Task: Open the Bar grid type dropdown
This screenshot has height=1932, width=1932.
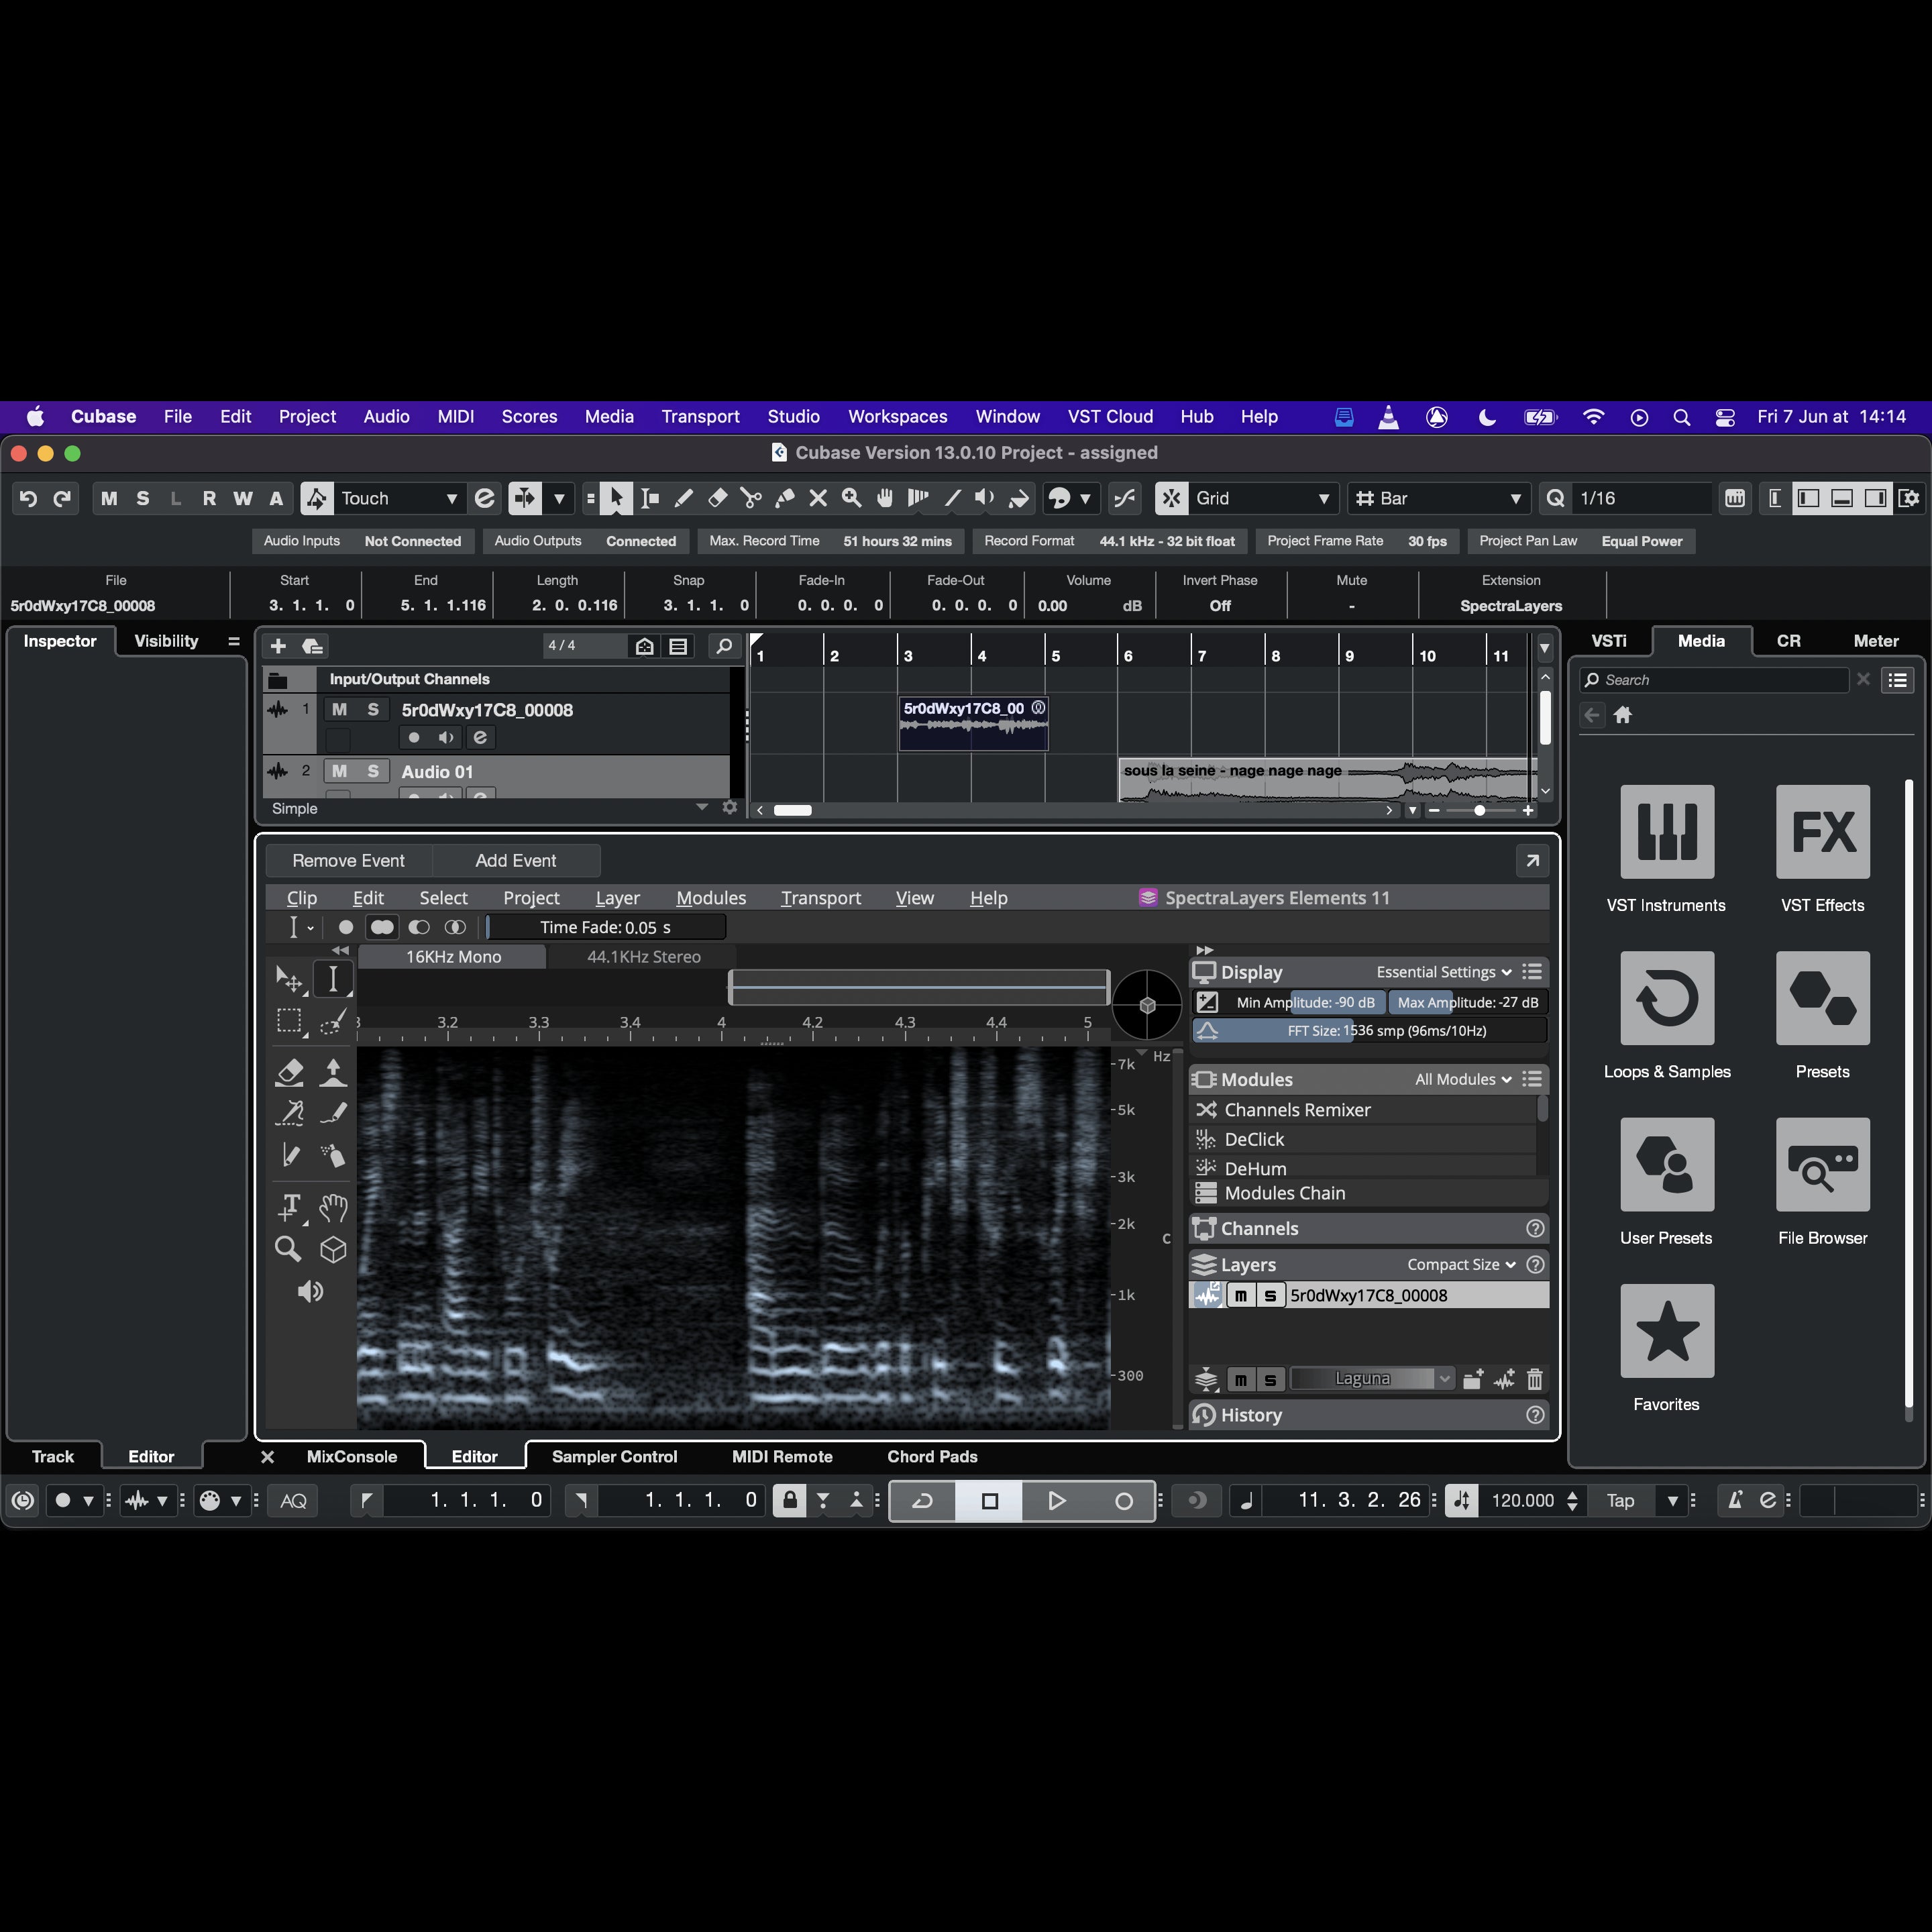Action: pos(1438,498)
